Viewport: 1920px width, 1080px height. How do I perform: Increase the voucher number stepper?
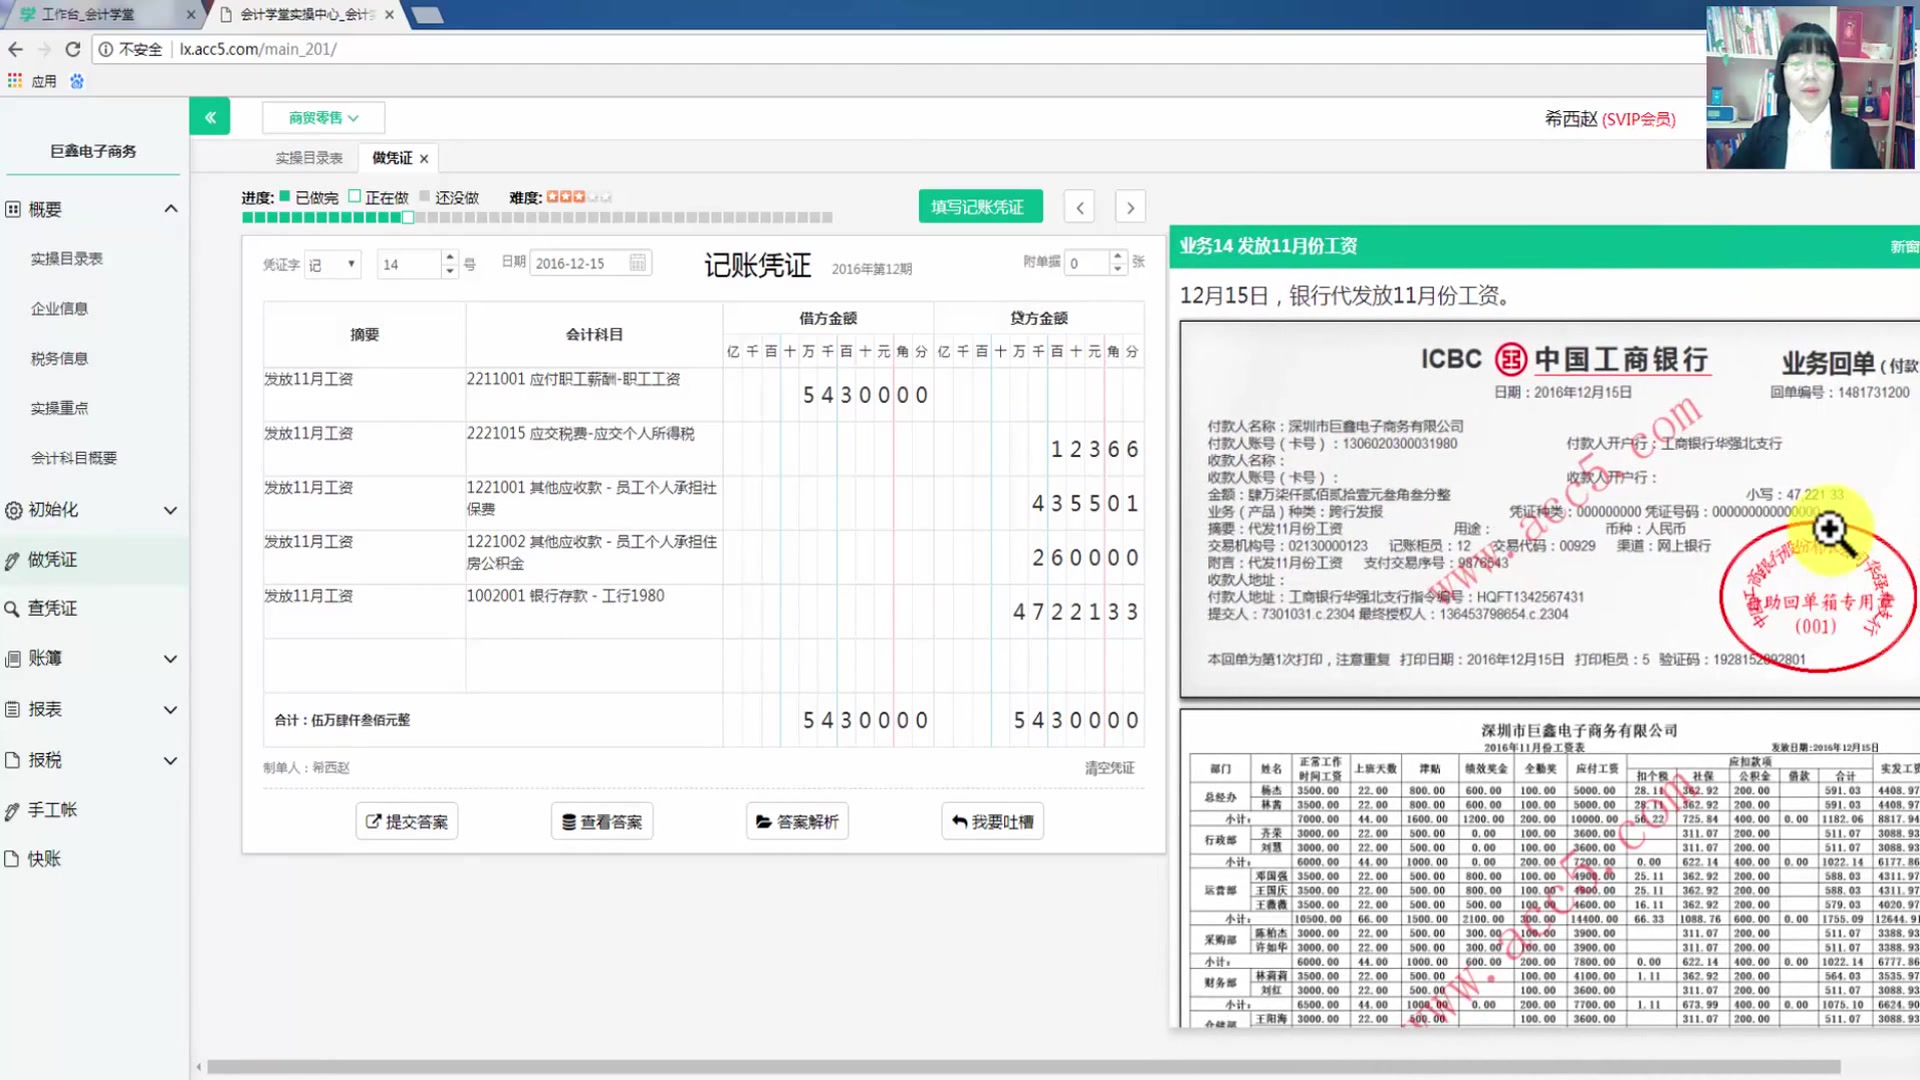449,257
